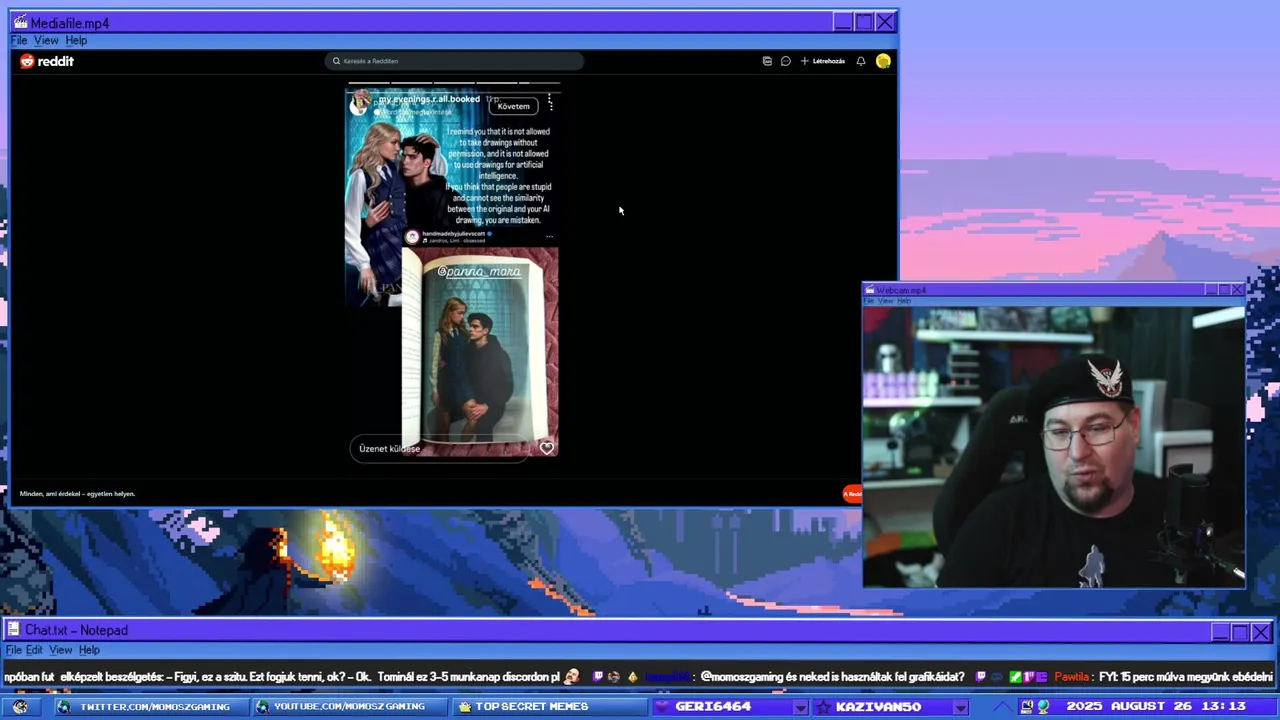This screenshot has height=720, width=1280.
Task: Open my.evenings.r.all.booked username link
Action: [x=429, y=99]
